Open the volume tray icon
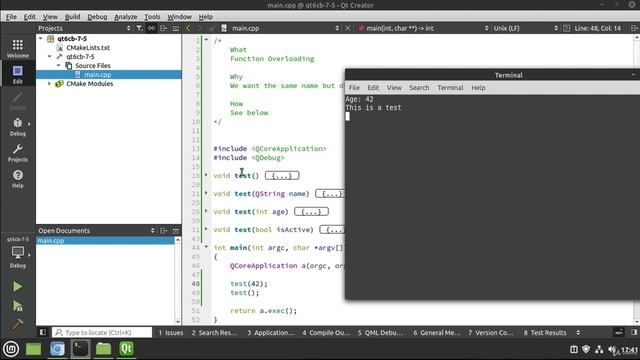 coord(612,349)
